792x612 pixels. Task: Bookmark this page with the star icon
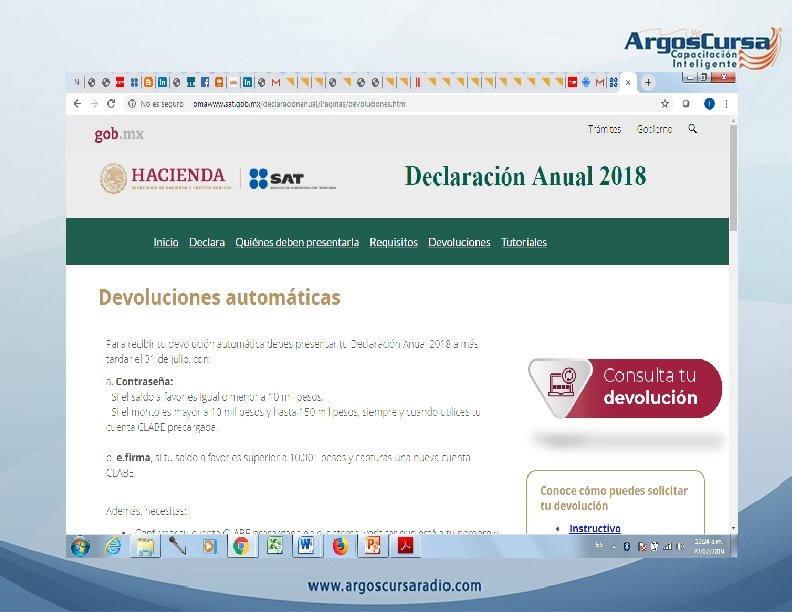(x=665, y=104)
